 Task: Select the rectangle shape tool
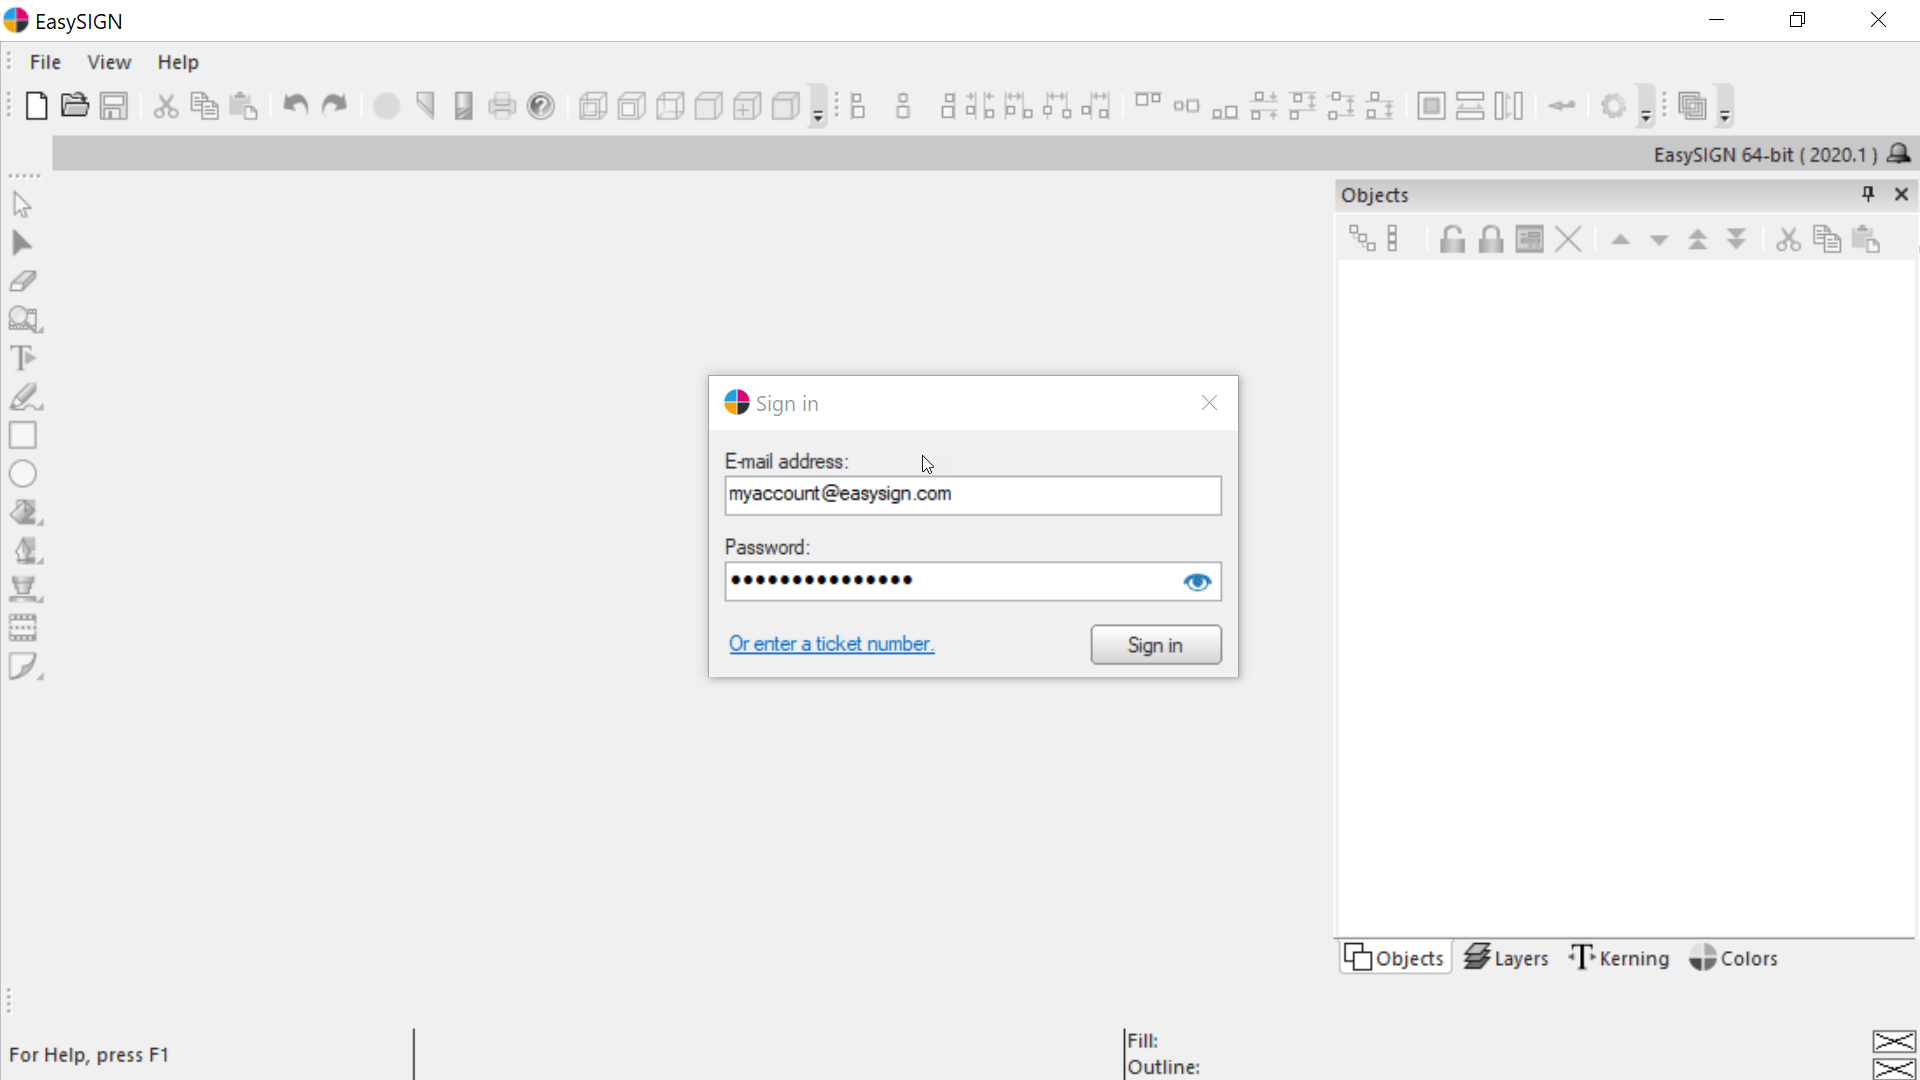pyautogui.click(x=23, y=435)
